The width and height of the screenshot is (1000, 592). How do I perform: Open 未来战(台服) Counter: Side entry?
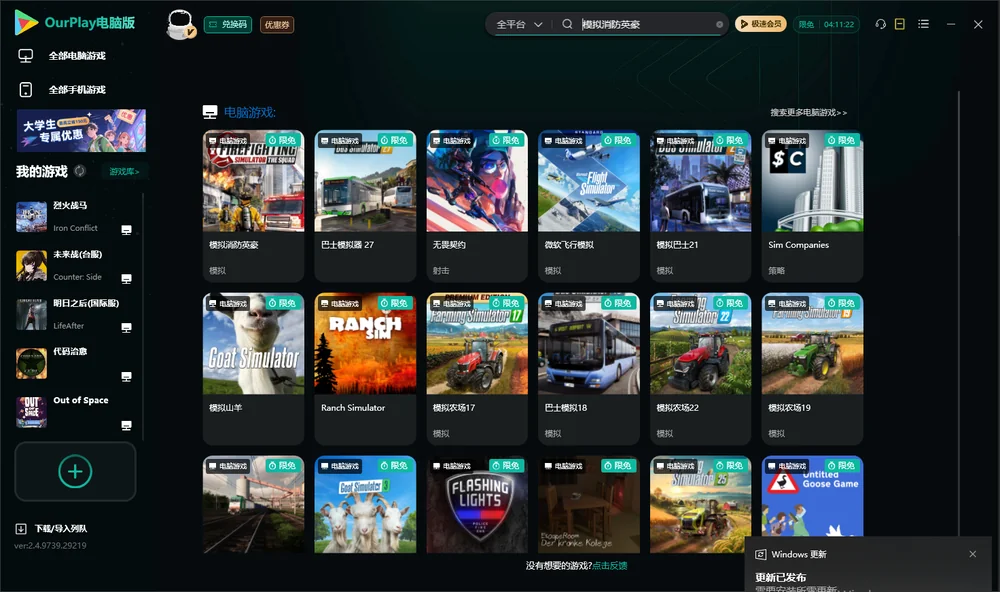click(75, 265)
